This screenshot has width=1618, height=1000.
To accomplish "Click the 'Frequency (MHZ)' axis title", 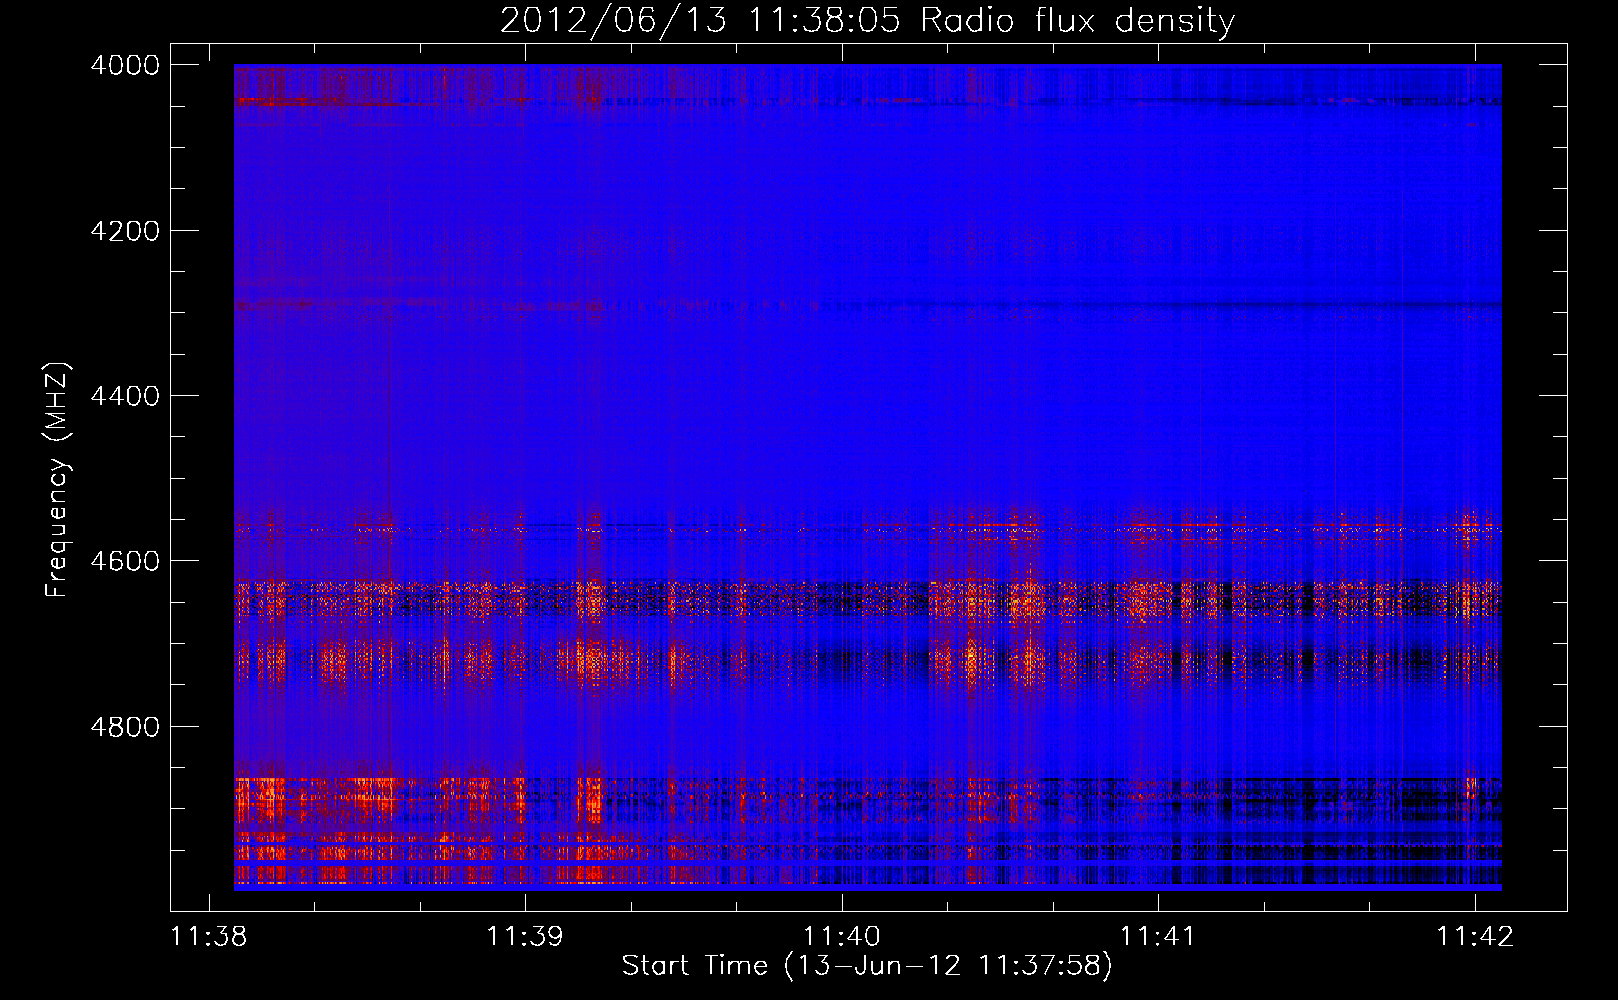I will 58,480.
